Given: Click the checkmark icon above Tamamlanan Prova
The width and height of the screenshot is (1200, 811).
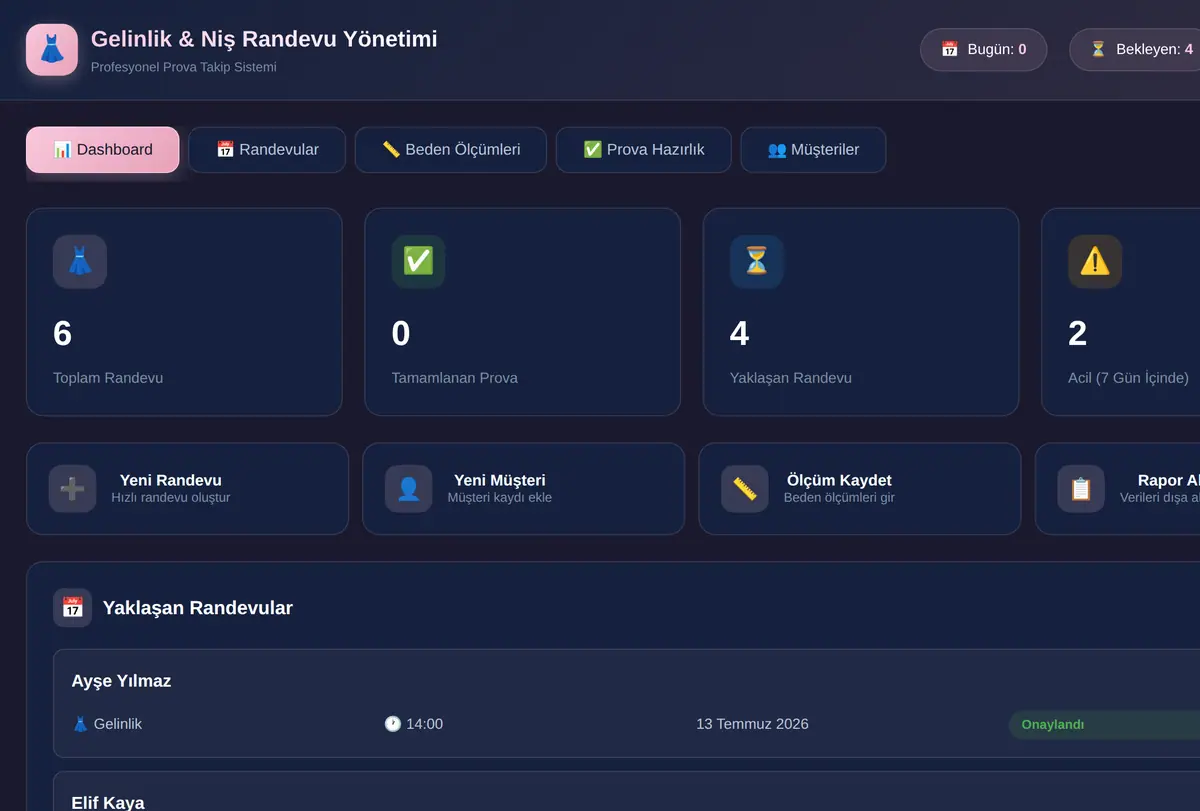Looking at the screenshot, I should click(418, 262).
